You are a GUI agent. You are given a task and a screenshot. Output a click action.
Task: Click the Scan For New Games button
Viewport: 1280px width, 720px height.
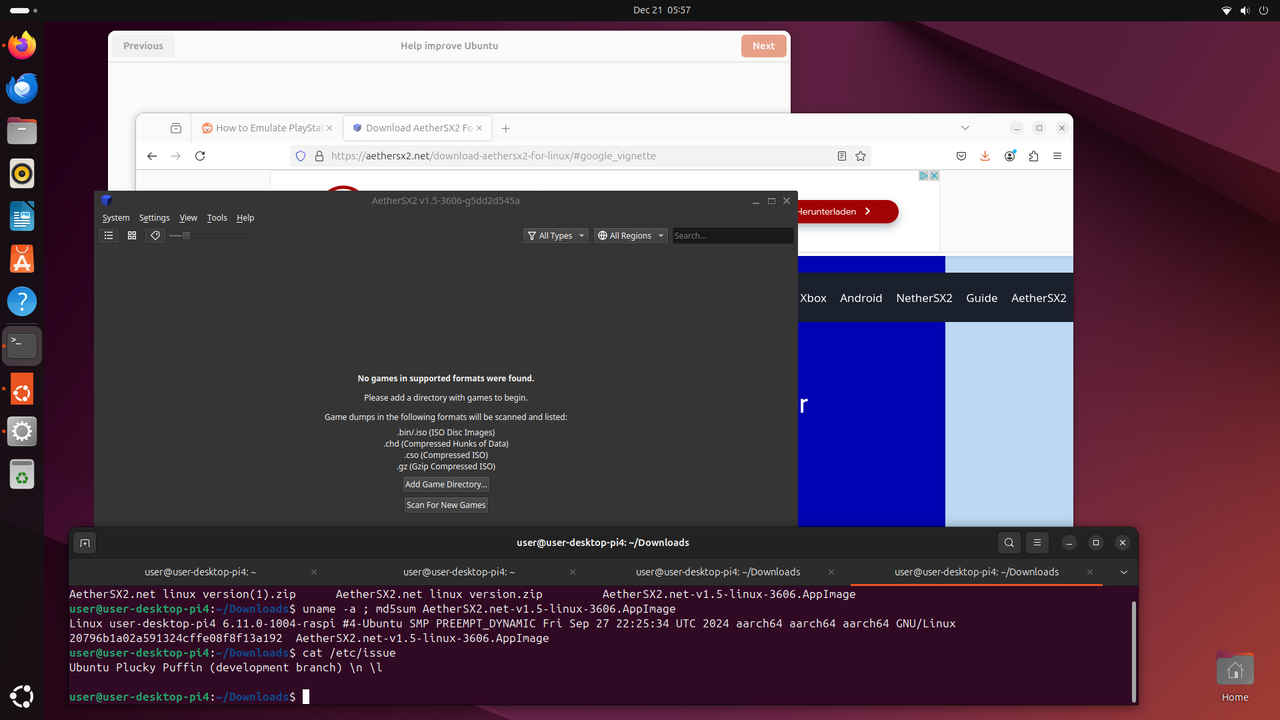click(446, 505)
